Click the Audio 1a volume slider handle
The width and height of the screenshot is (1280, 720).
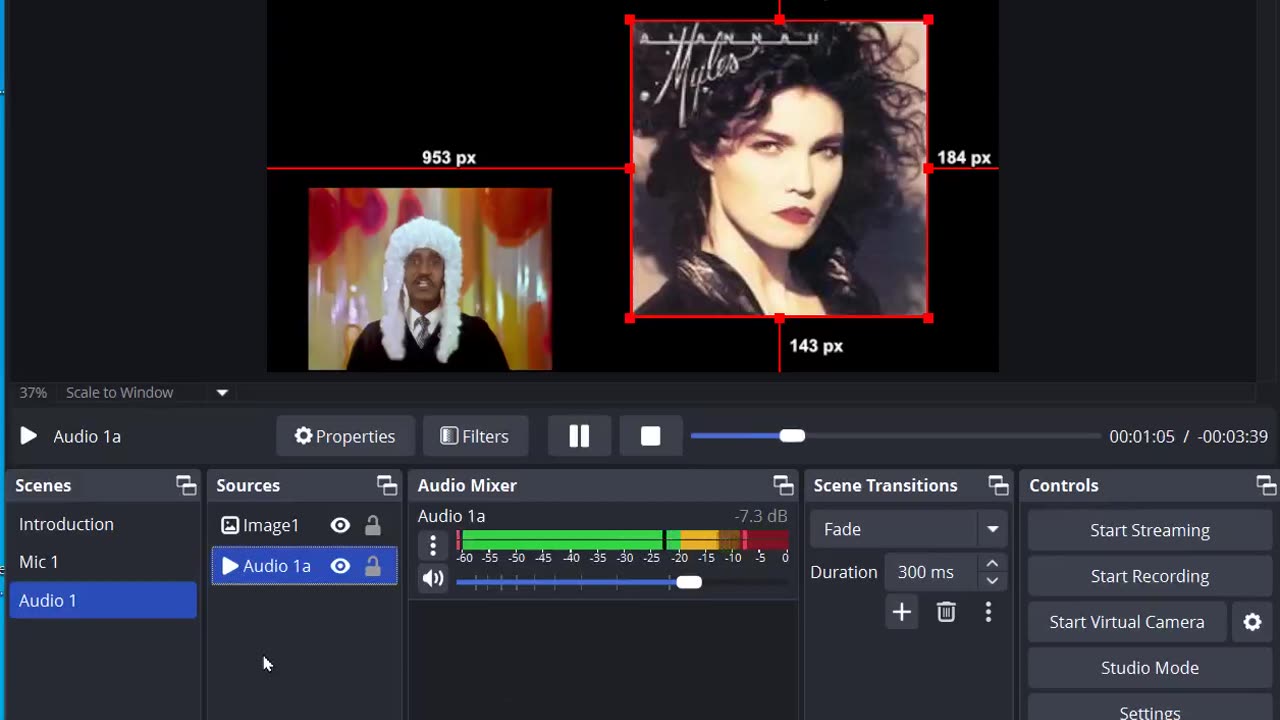point(689,582)
